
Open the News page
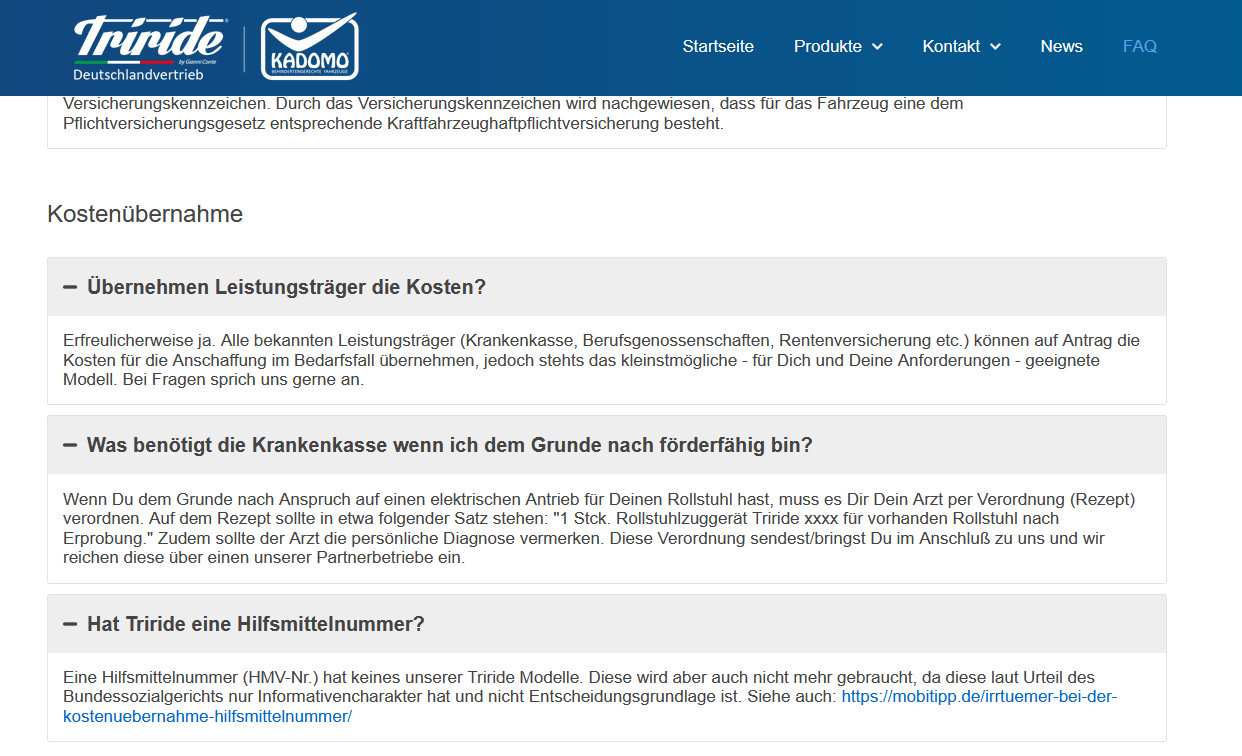[x=1061, y=46]
